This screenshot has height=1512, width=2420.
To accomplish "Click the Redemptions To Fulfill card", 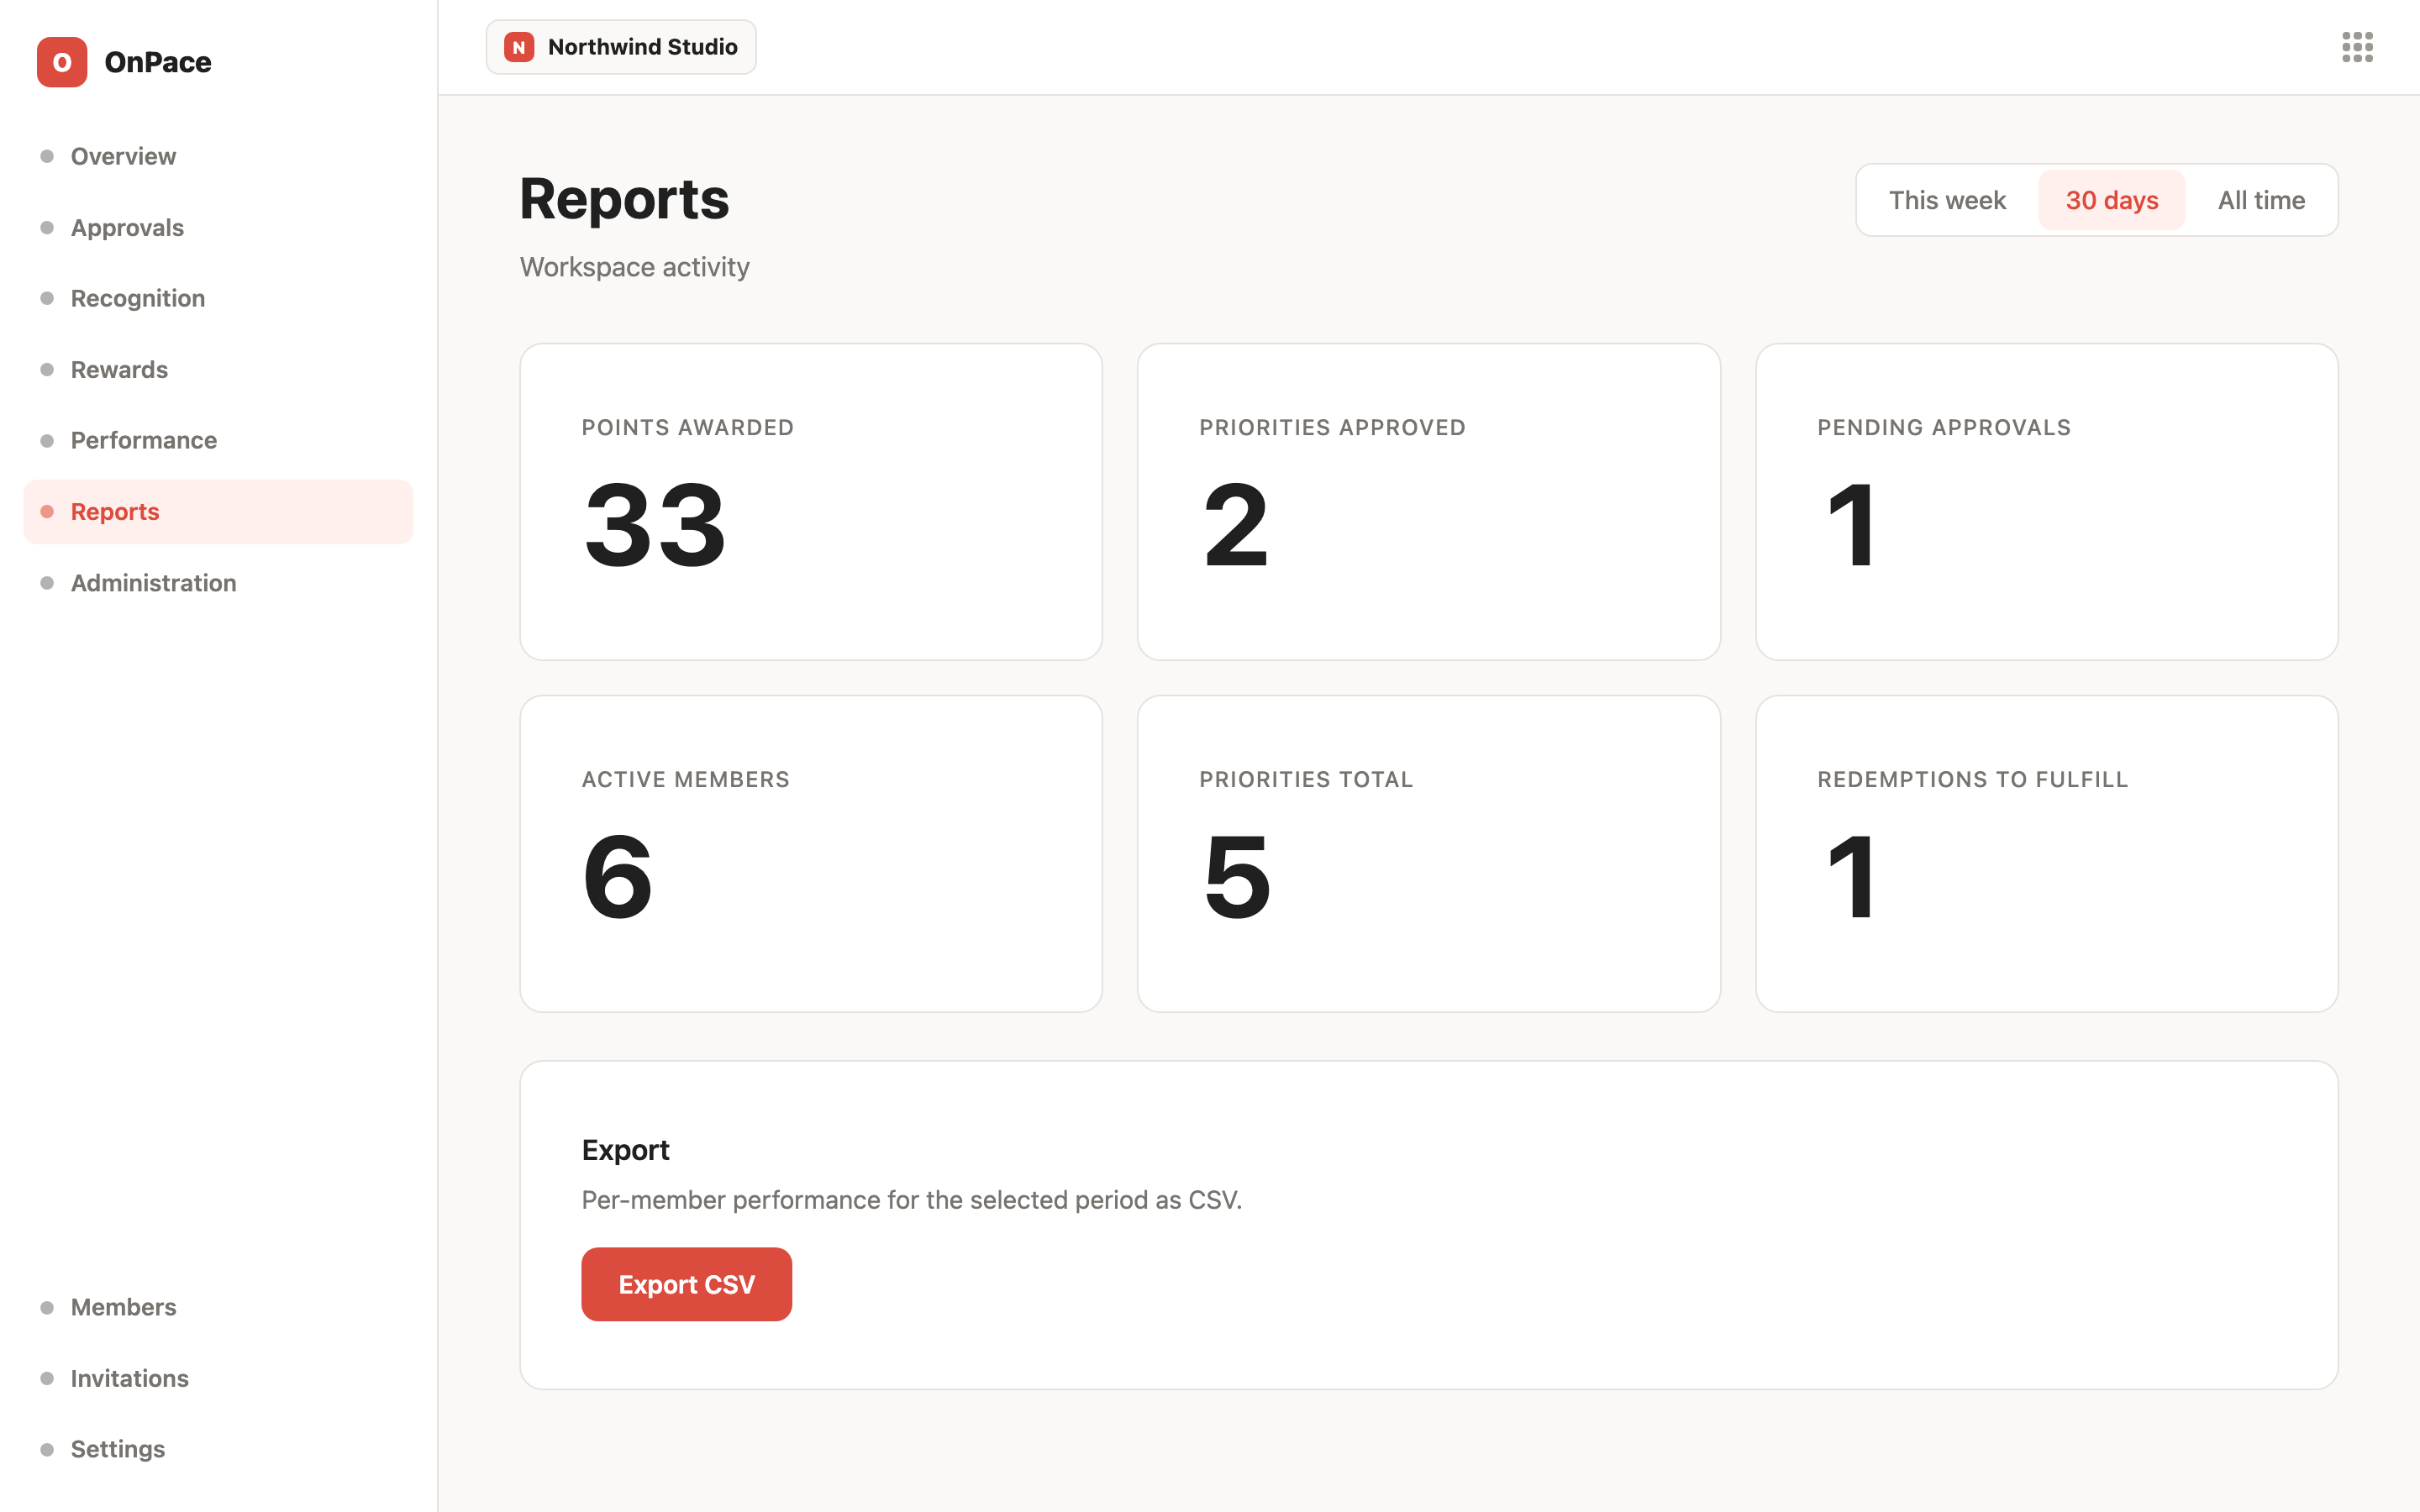I will pyautogui.click(x=2046, y=854).
